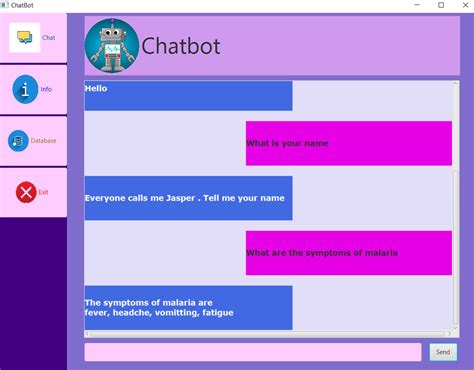Open the Database cylinder icon
Image resolution: width=474 pixels, height=370 pixels.
point(18,141)
